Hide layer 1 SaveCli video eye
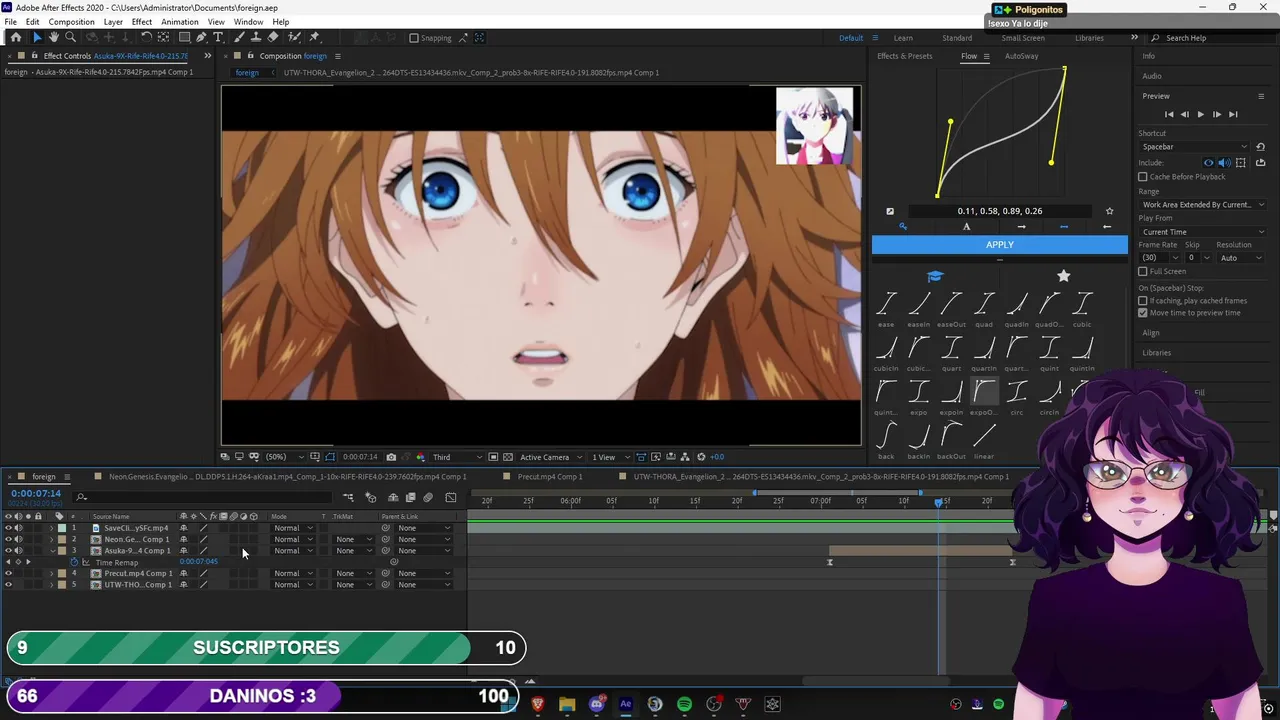 coord(8,528)
